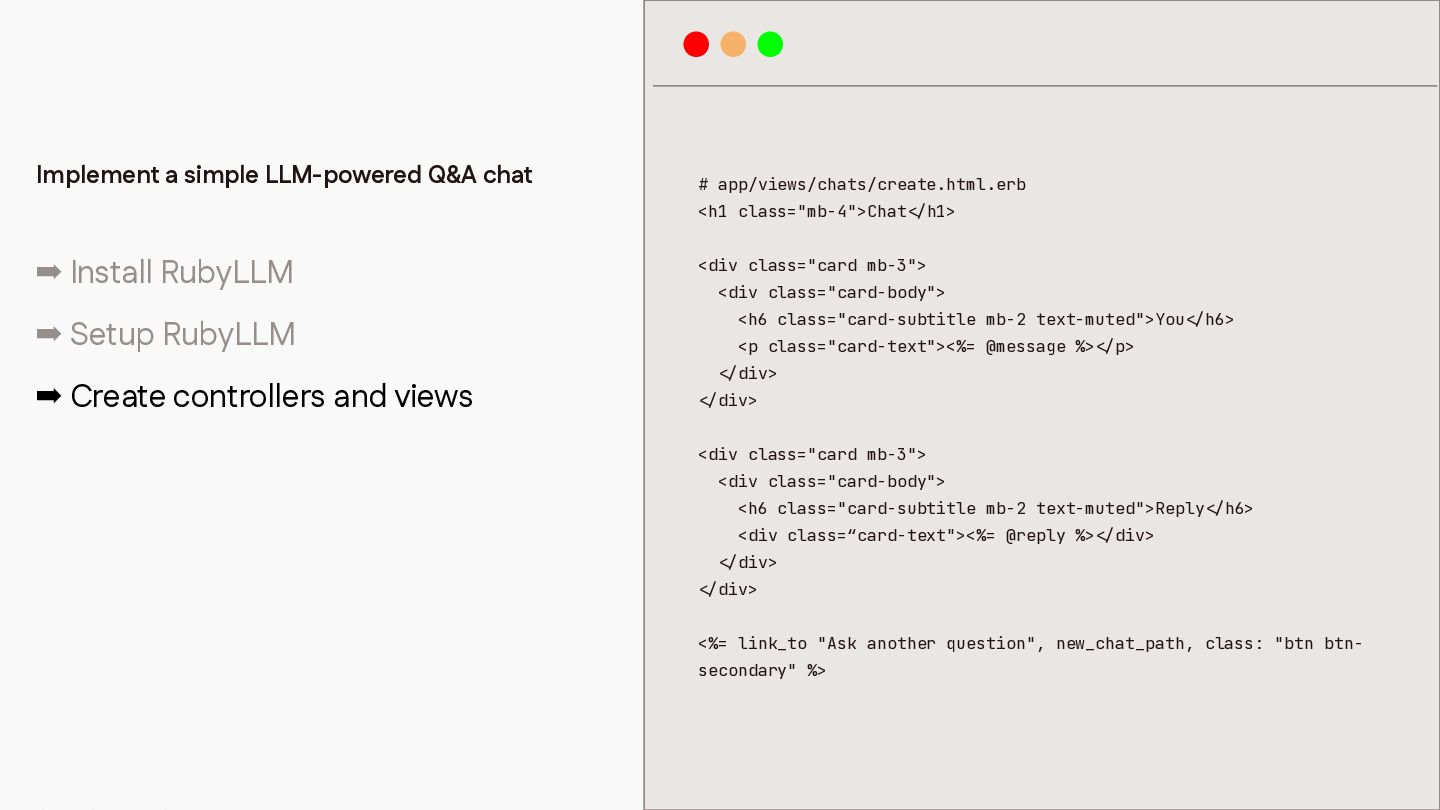Viewport: 1440px width, 810px height.
Task: Select the Install RubyLLM step
Action: pos(182,272)
